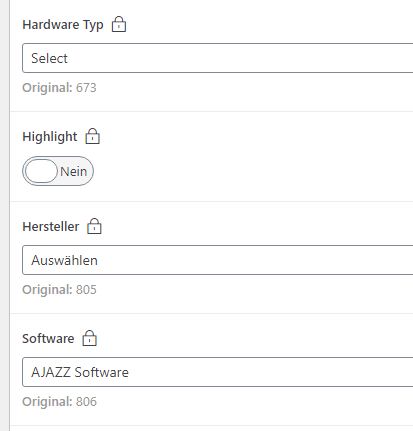Click the Software field label
The height and width of the screenshot is (431, 413).
(48, 339)
